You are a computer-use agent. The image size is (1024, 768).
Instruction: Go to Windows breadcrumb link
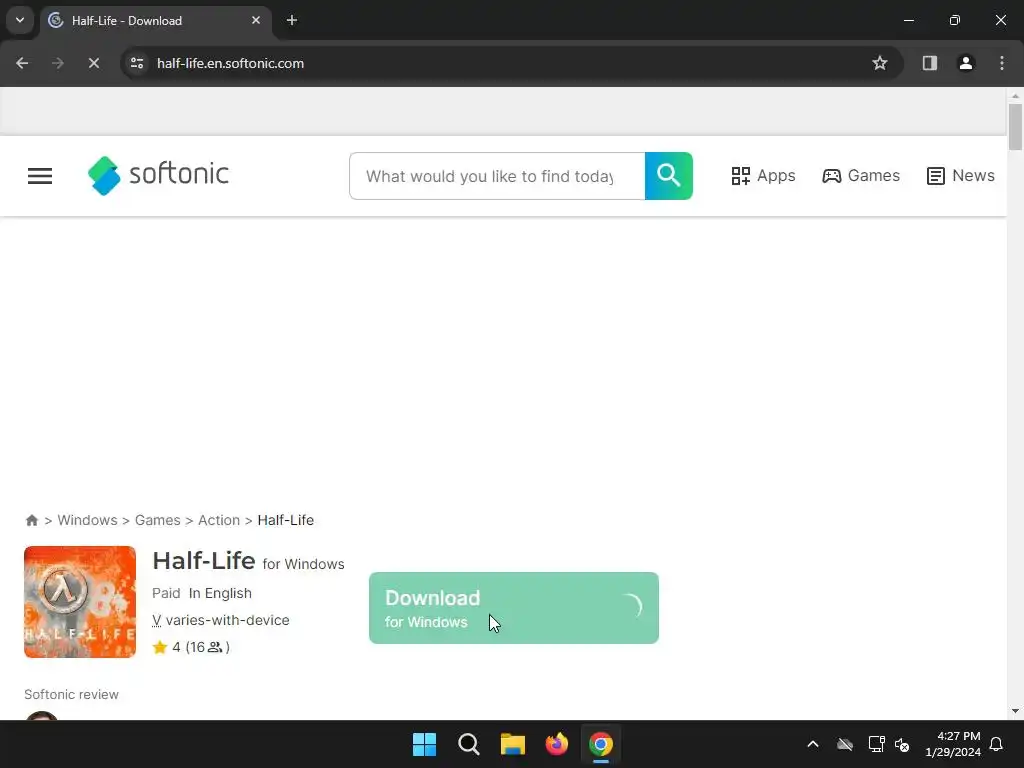[88, 520]
